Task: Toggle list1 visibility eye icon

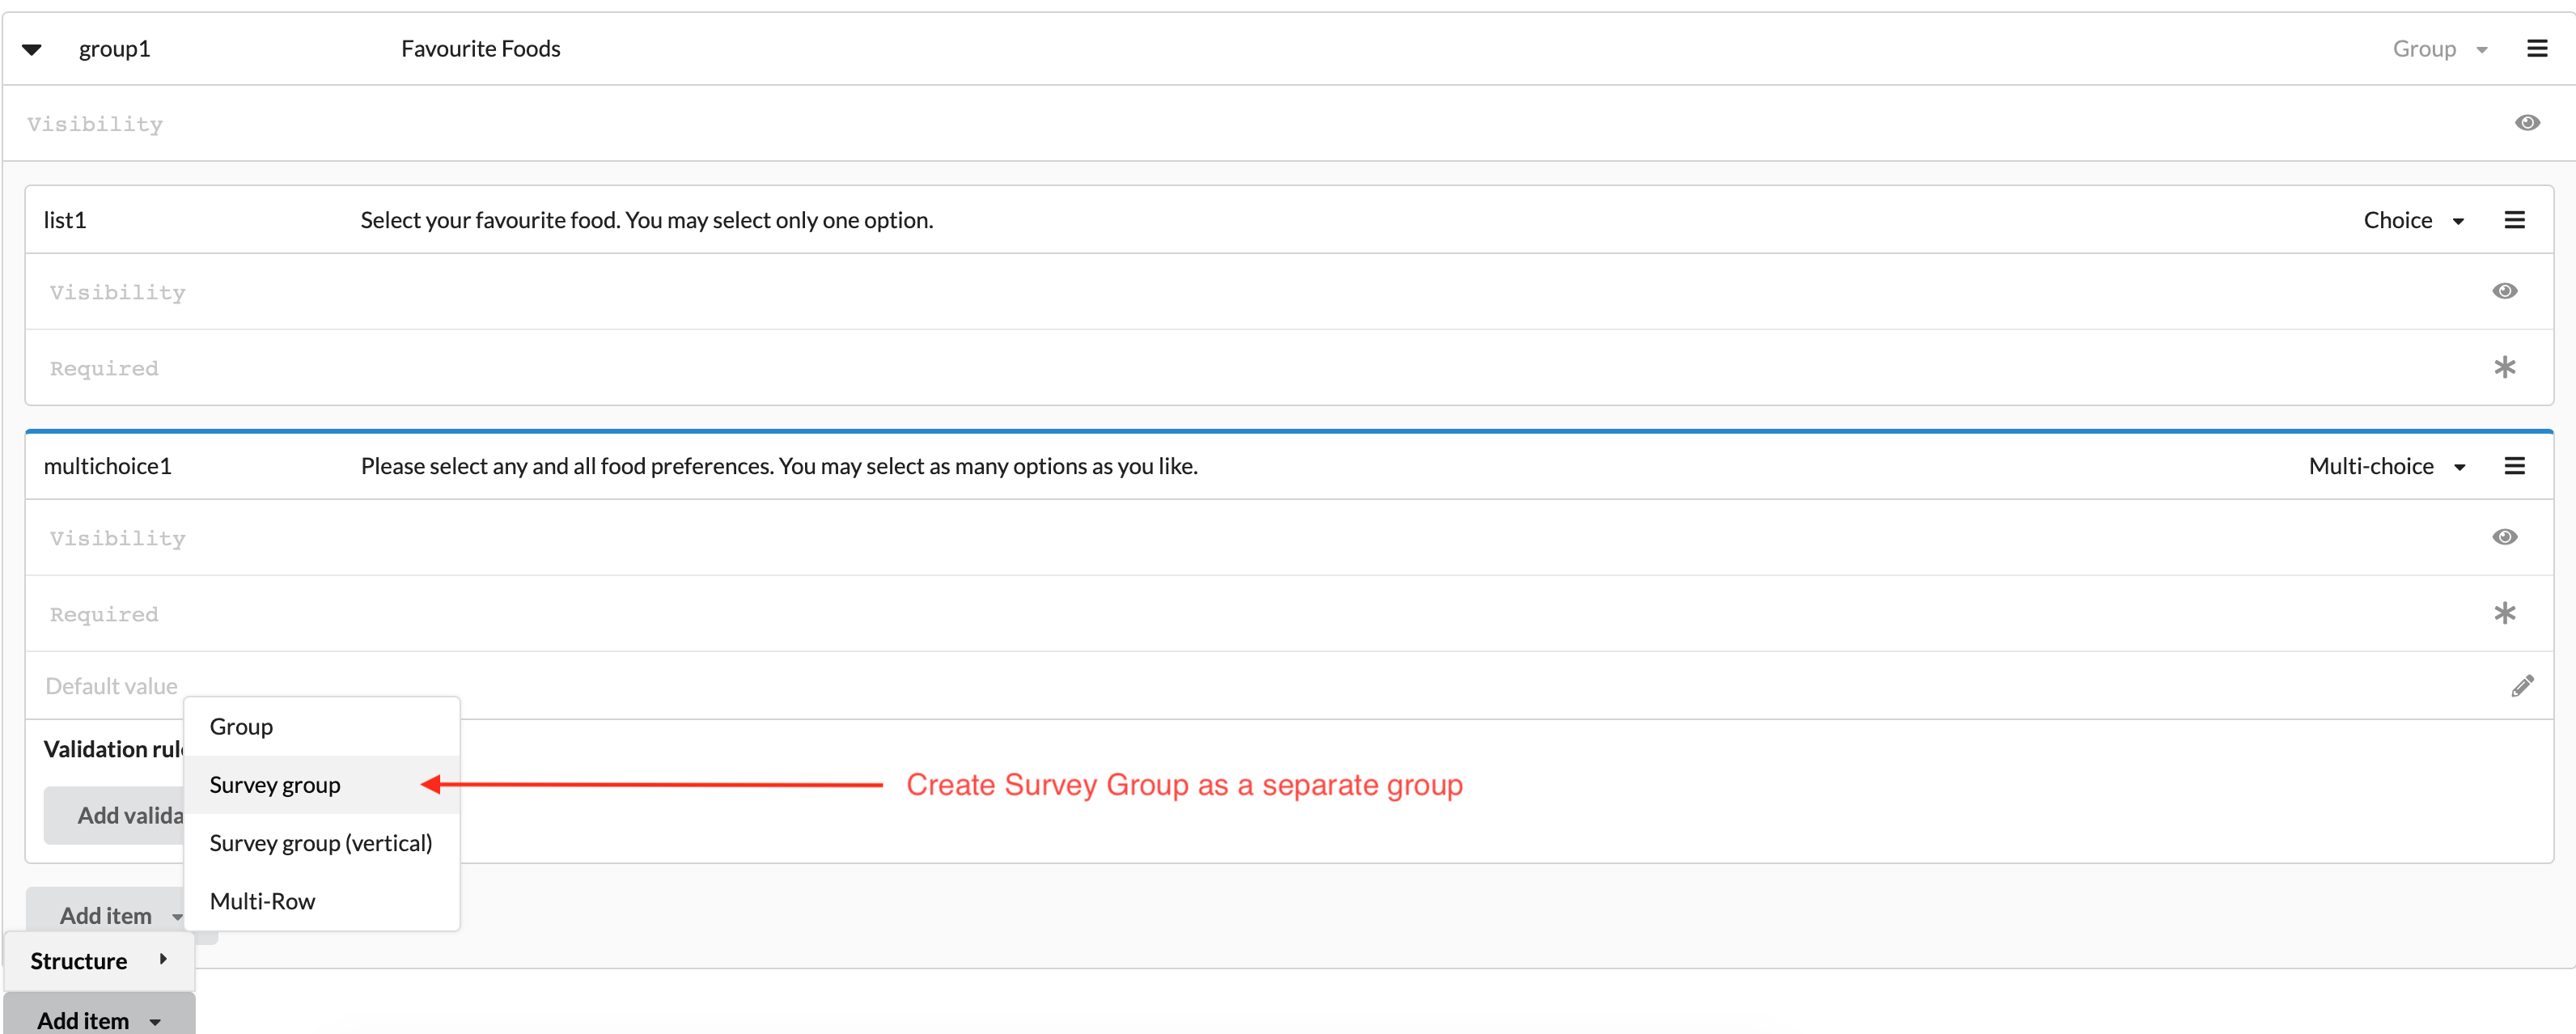Action: 2504,291
